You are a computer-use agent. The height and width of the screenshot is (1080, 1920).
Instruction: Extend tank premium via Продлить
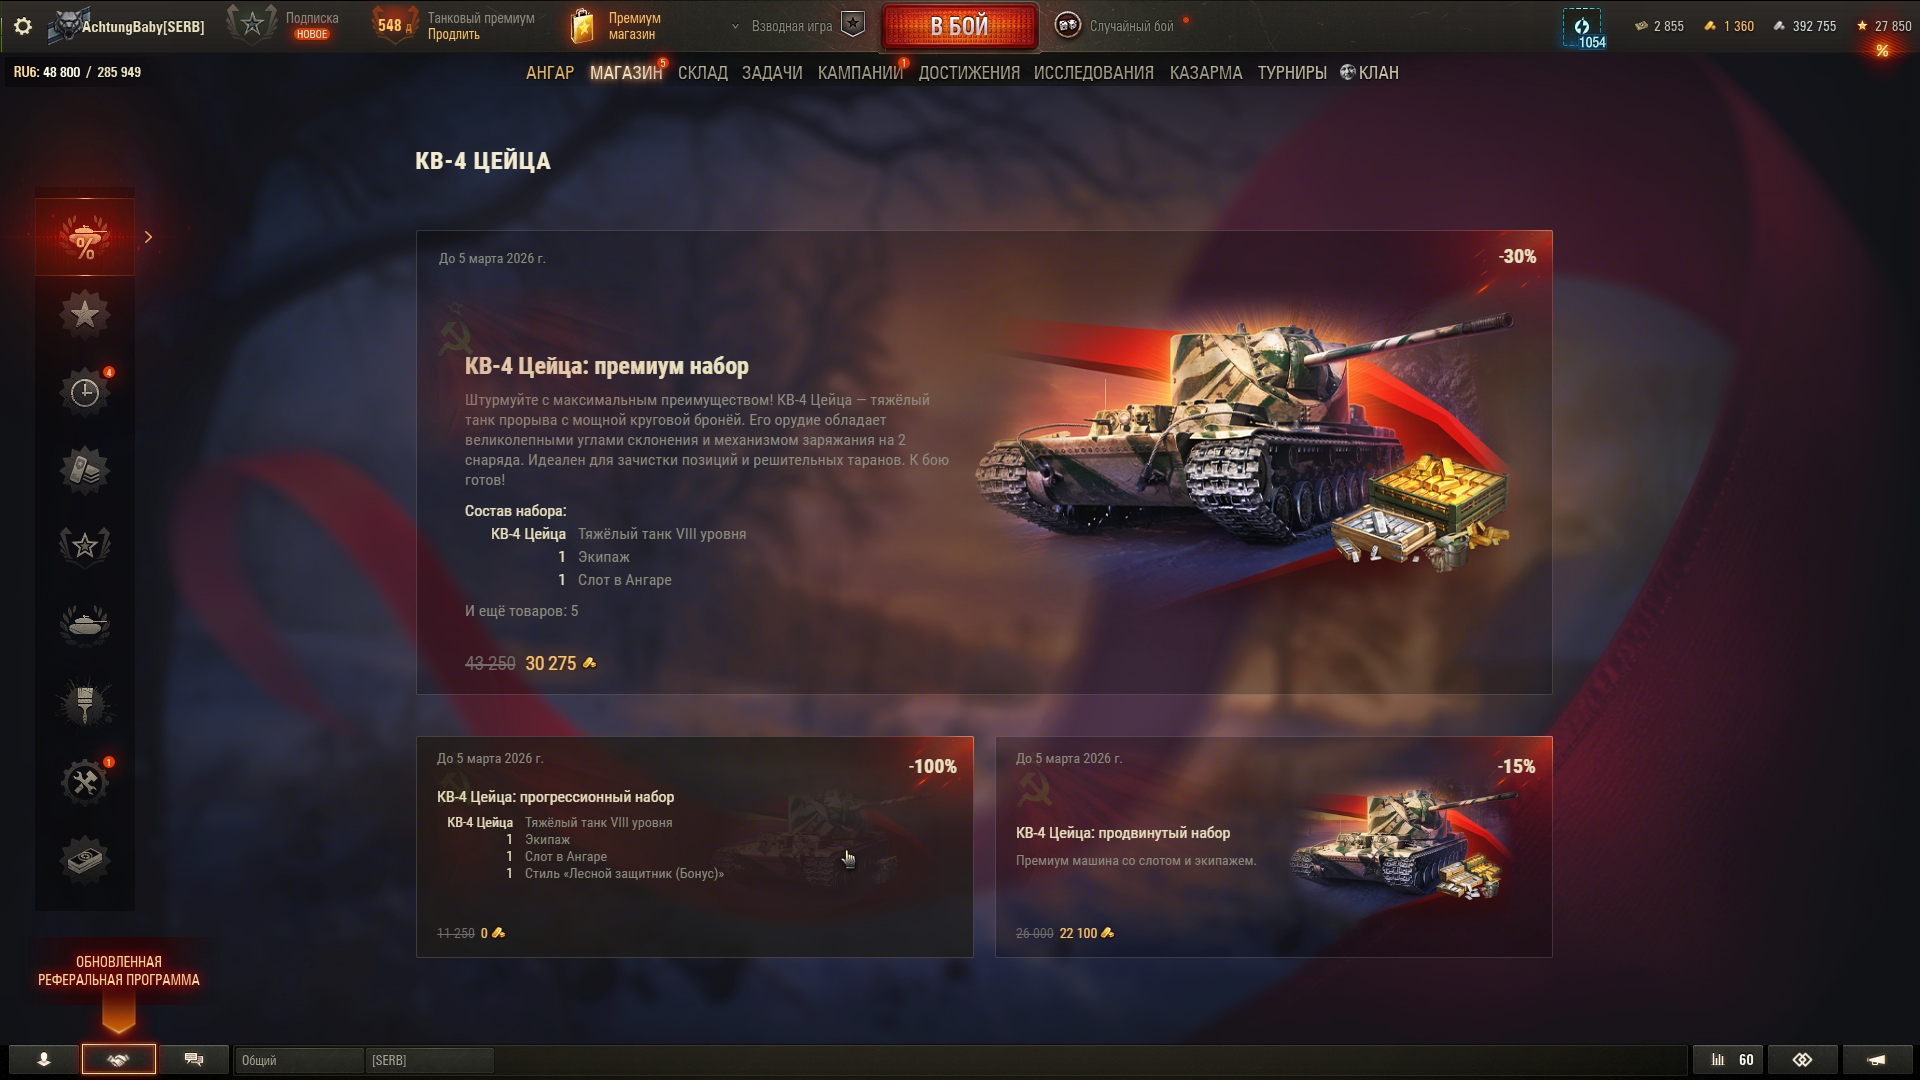click(454, 35)
